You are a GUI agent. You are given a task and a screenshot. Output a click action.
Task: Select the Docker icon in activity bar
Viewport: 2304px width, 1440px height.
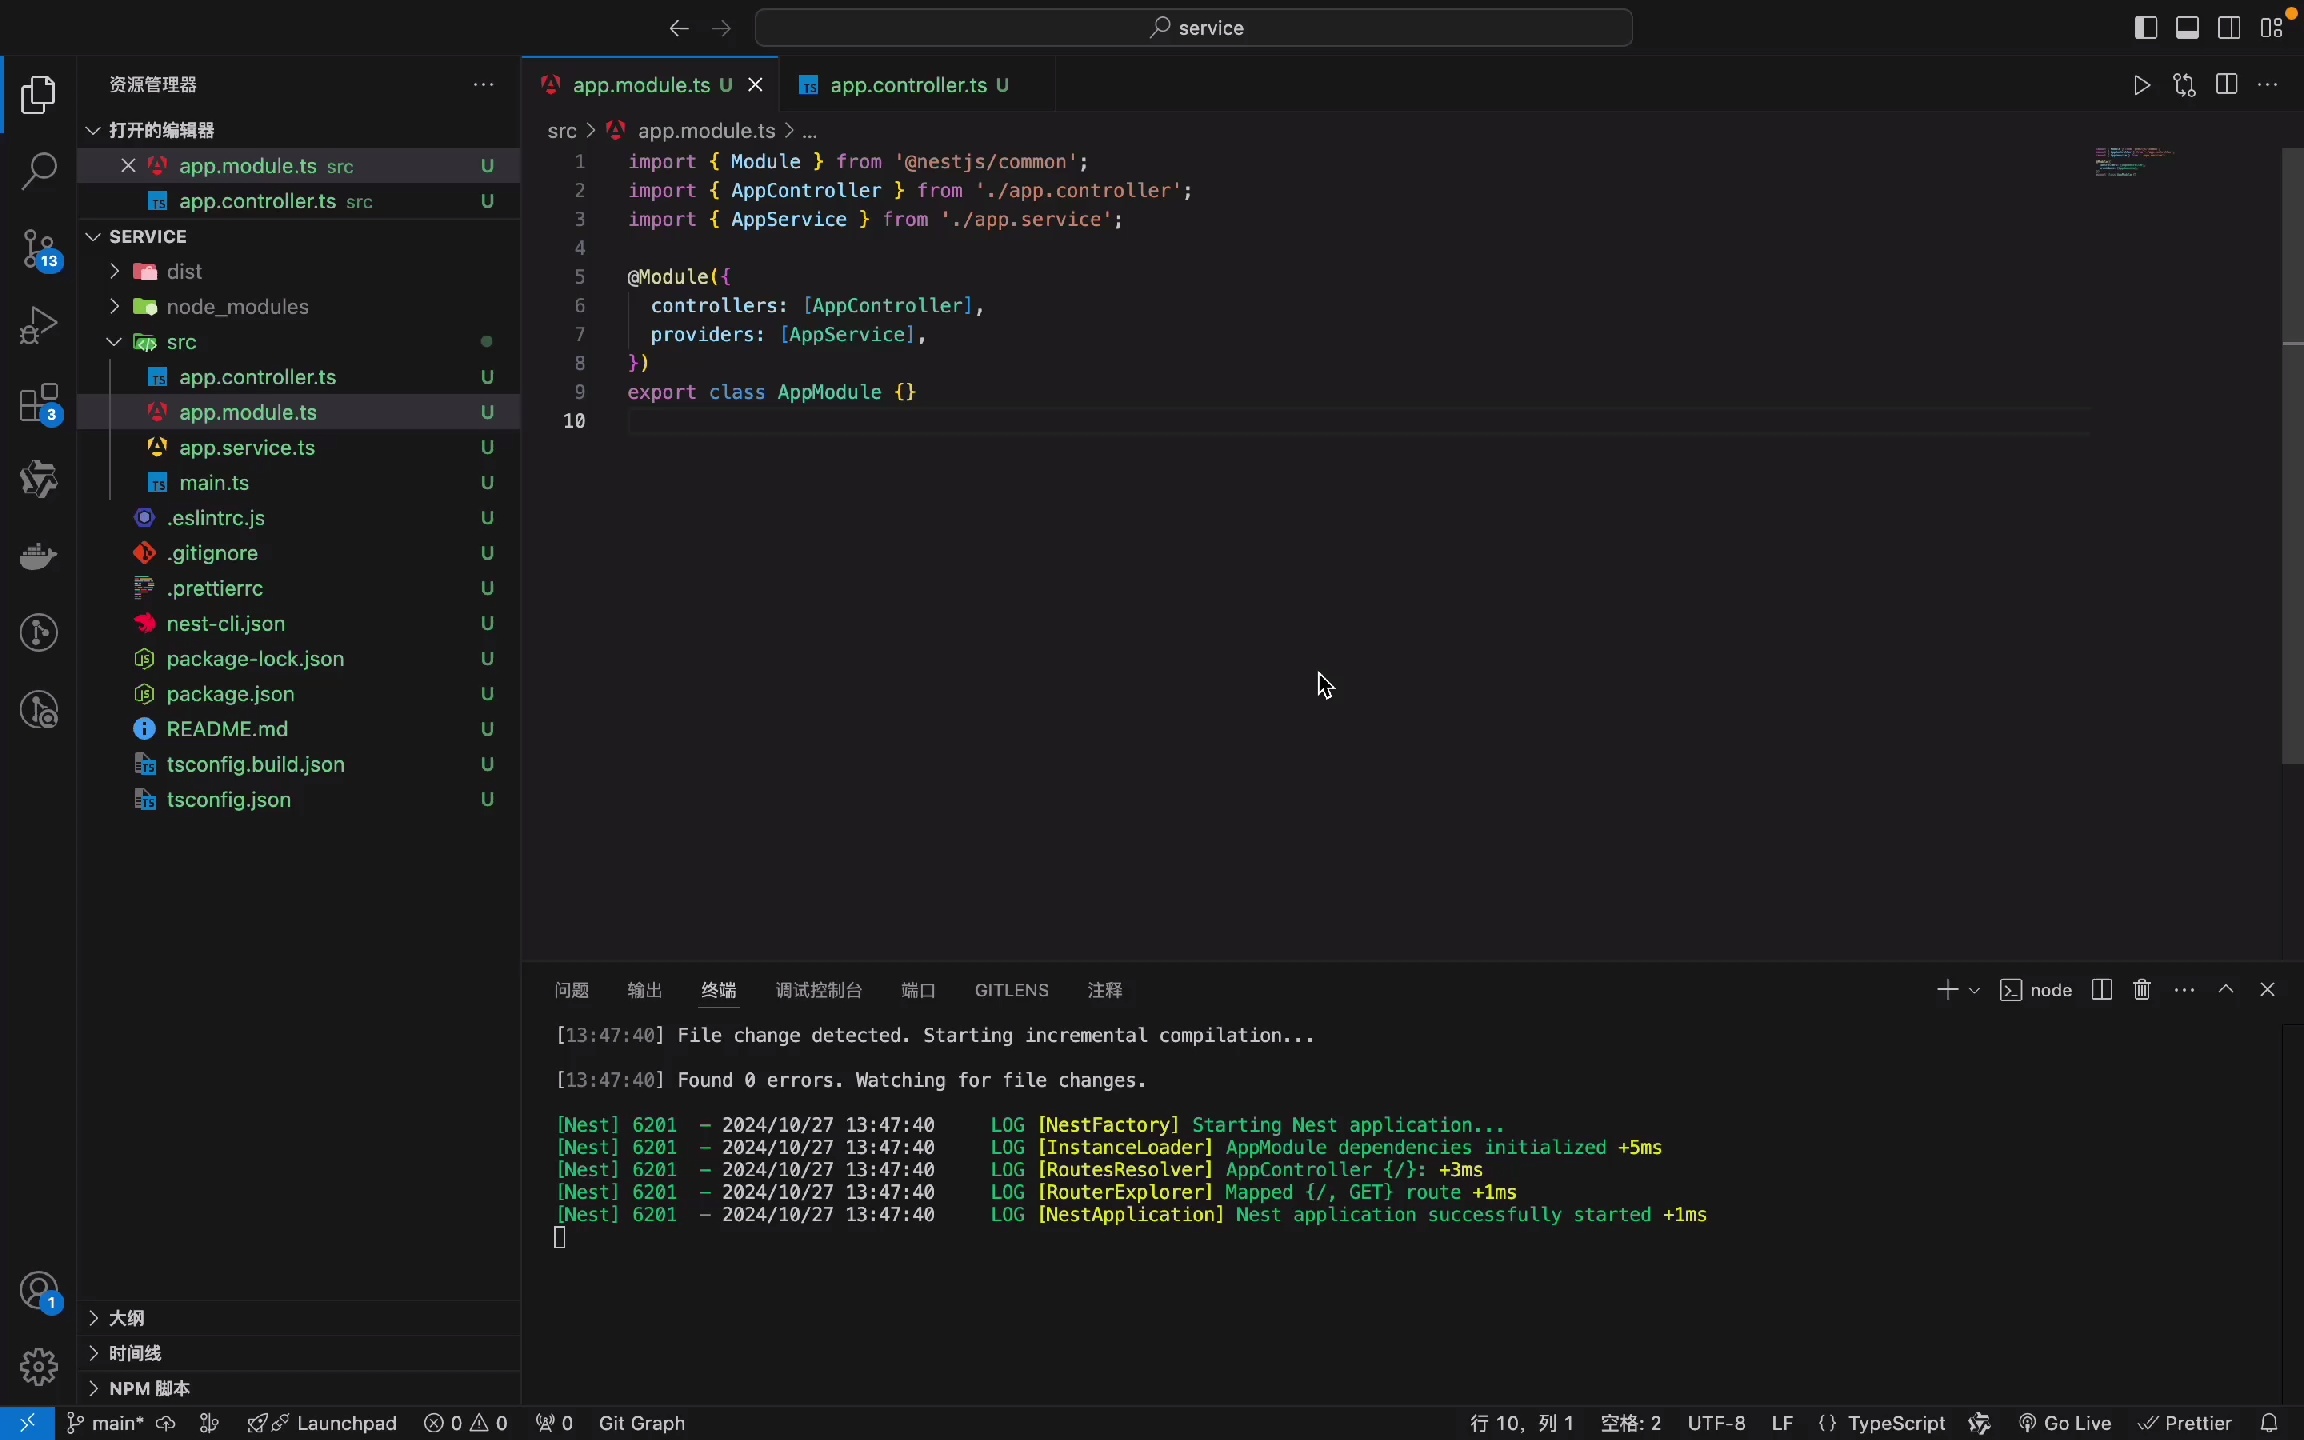[x=39, y=556]
